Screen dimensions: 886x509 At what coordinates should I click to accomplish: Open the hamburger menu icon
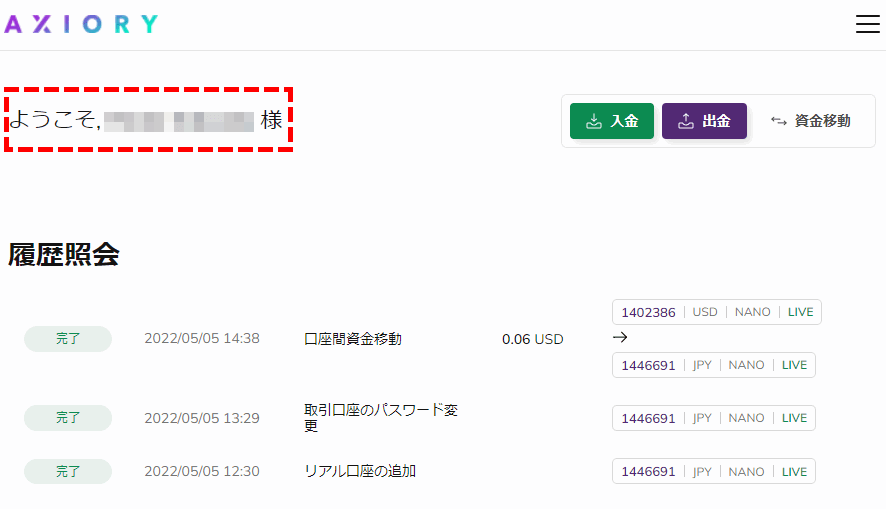[867, 24]
